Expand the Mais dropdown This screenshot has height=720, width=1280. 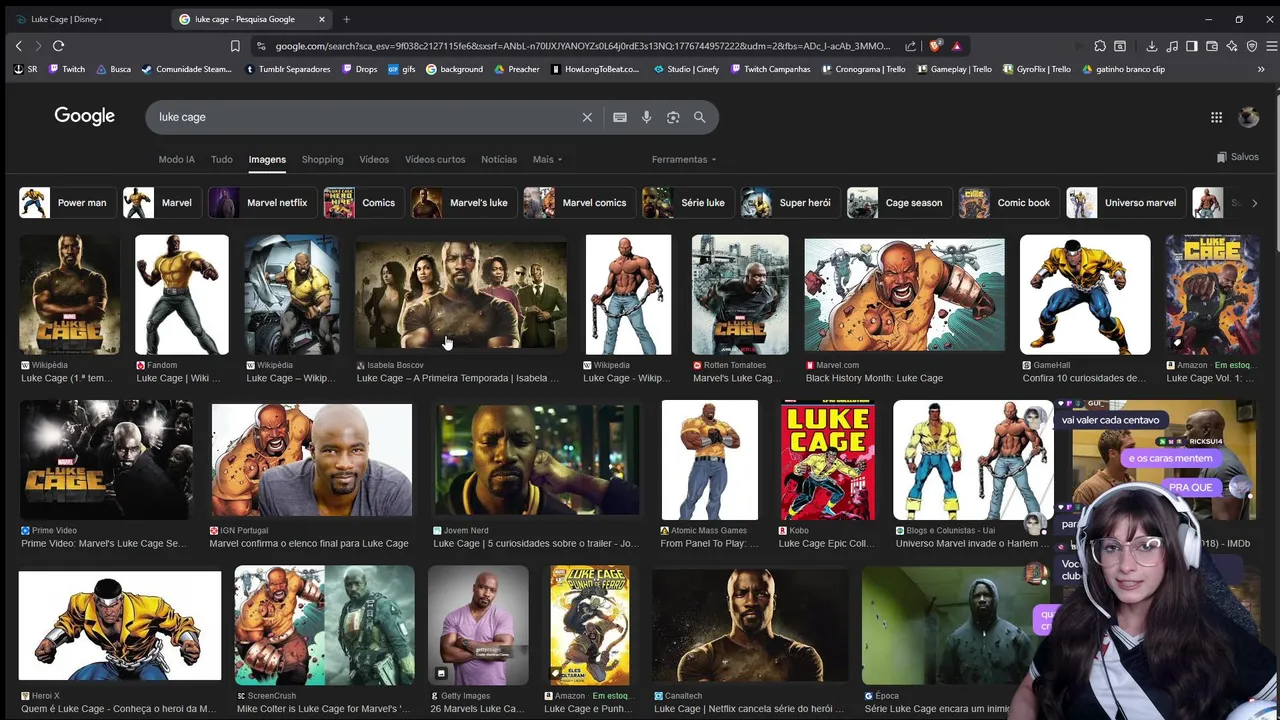(x=547, y=159)
